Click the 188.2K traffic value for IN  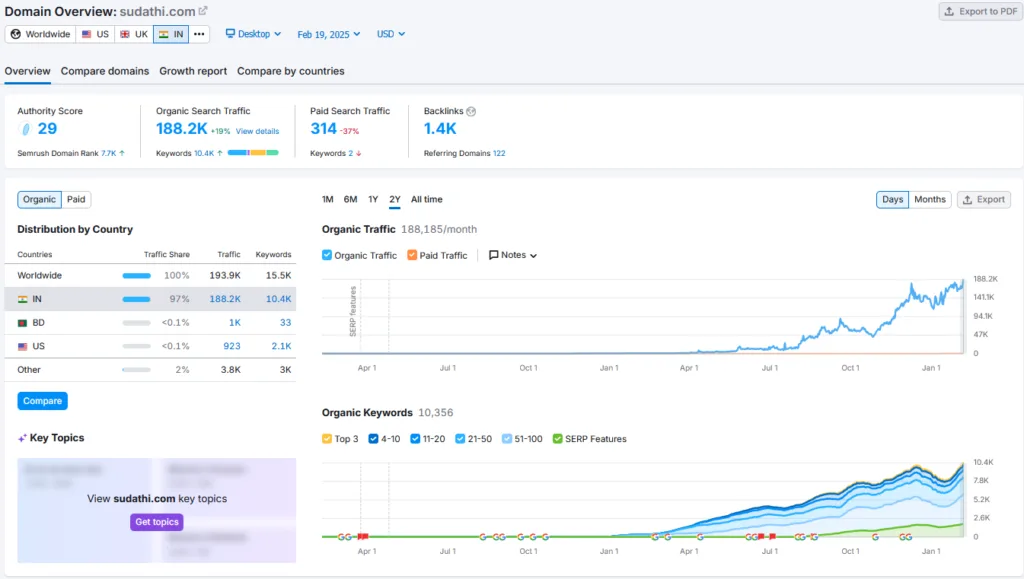coord(225,299)
